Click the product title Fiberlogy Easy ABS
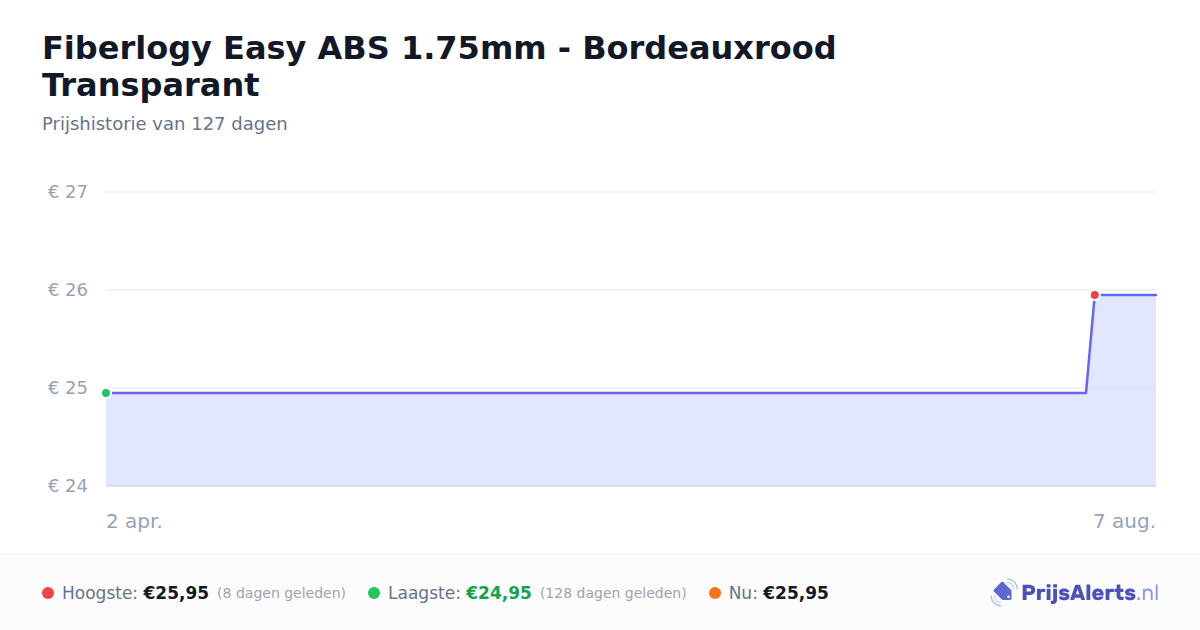The height and width of the screenshot is (630, 1200). point(439,66)
